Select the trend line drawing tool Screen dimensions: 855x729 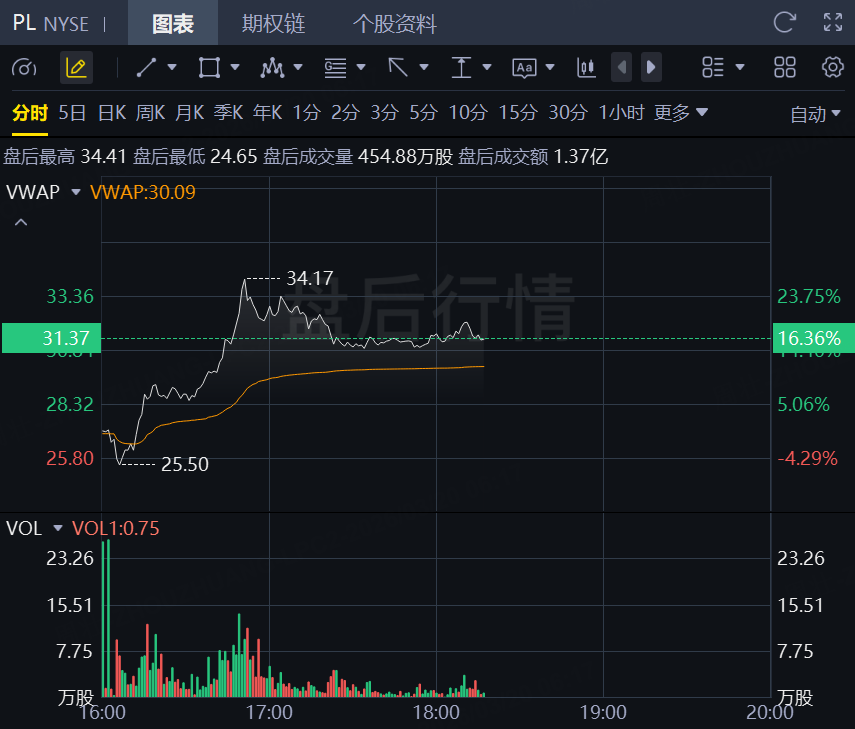(146, 68)
